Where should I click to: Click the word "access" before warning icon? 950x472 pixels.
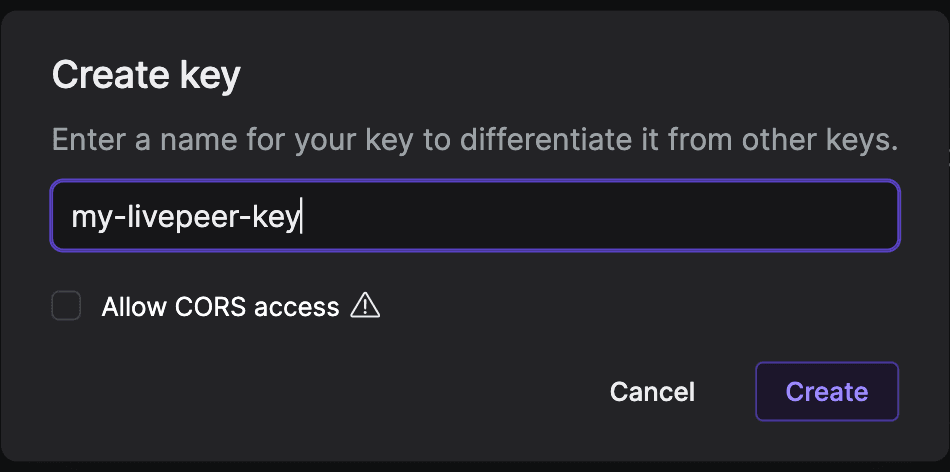click(296, 307)
